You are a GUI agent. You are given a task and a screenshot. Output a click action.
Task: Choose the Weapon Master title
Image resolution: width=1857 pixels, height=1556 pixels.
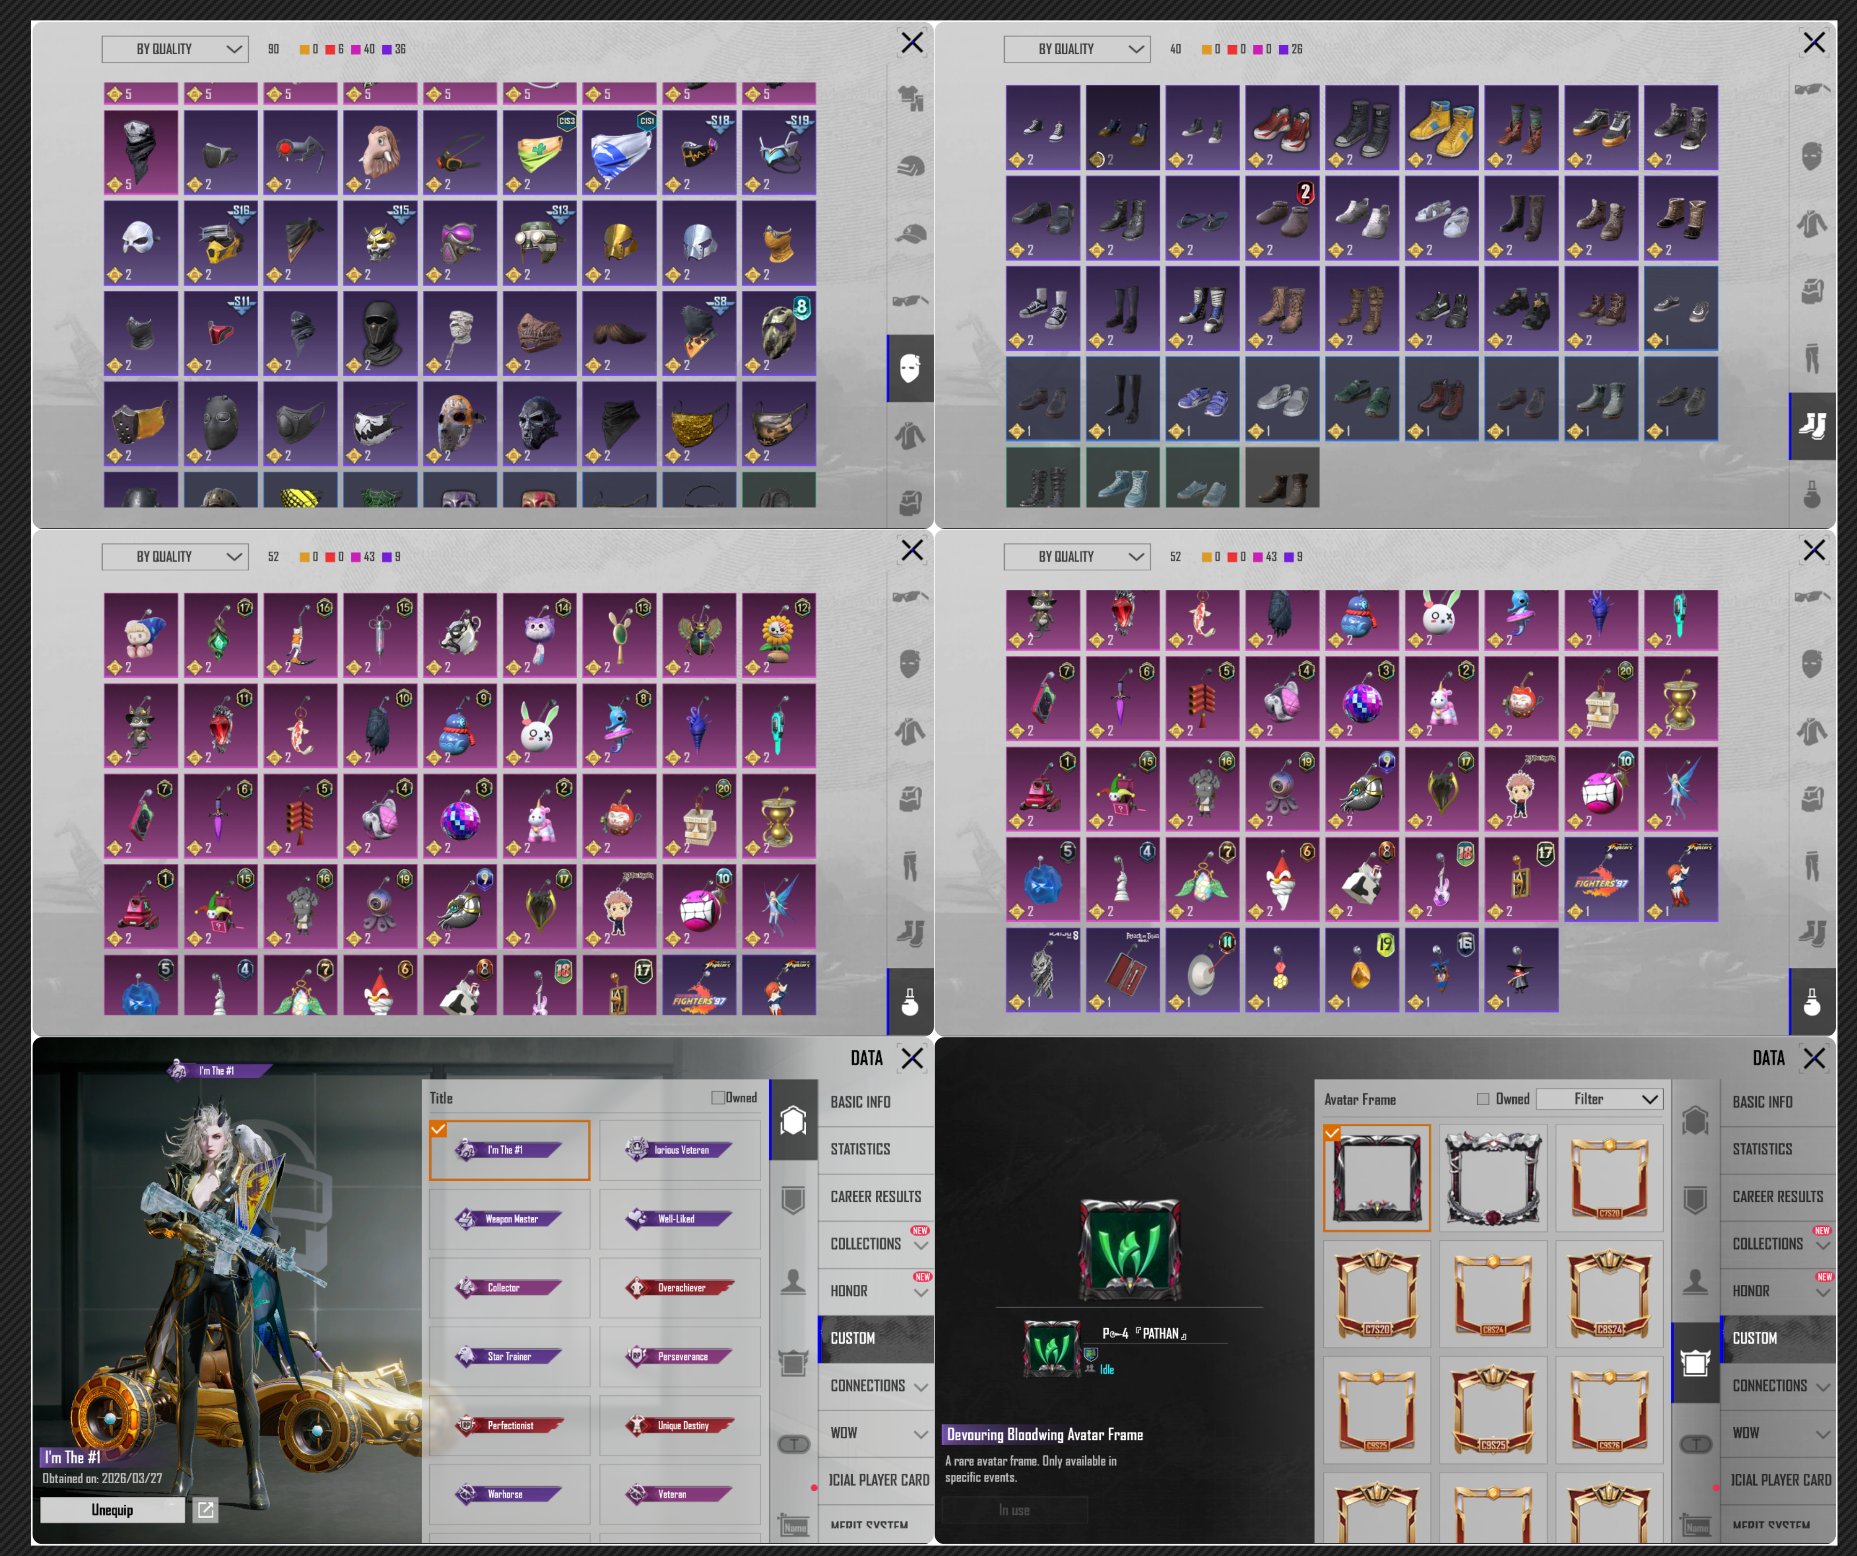(x=510, y=1219)
